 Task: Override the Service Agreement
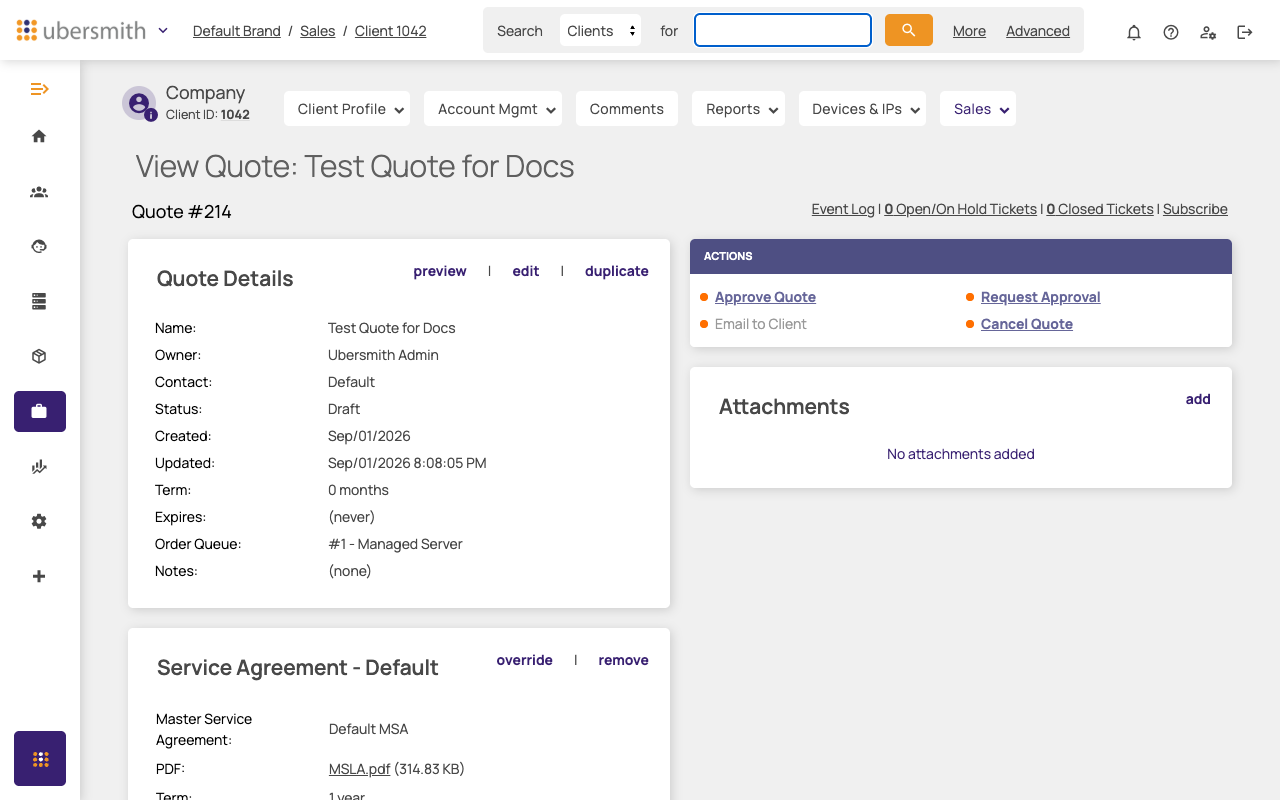tap(525, 660)
